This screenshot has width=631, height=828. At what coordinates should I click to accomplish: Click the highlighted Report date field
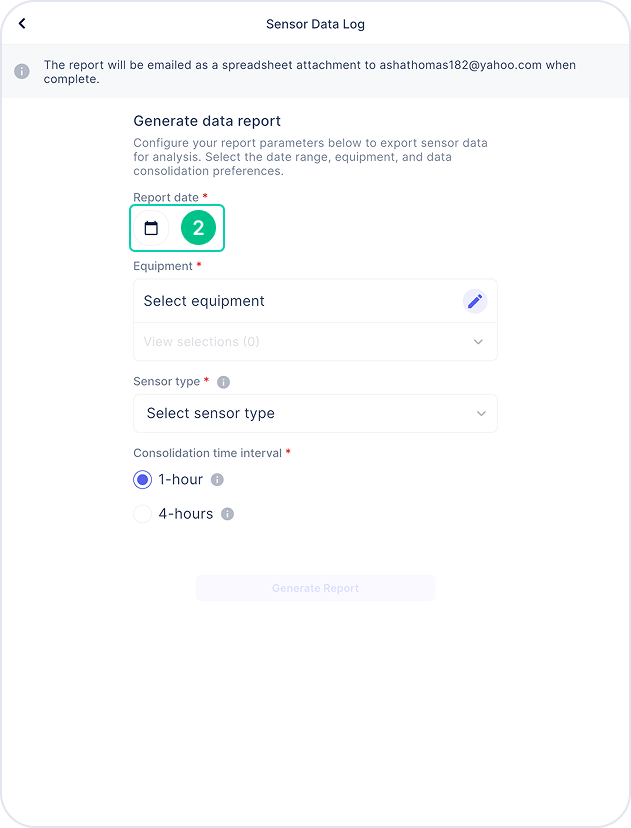coord(177,228)
